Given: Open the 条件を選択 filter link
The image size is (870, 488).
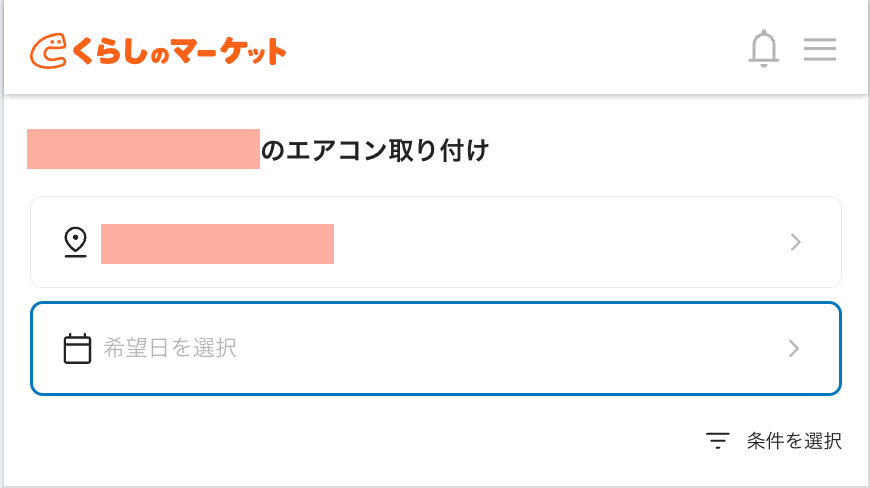Looking at the screenshot, I should (794, 441).
